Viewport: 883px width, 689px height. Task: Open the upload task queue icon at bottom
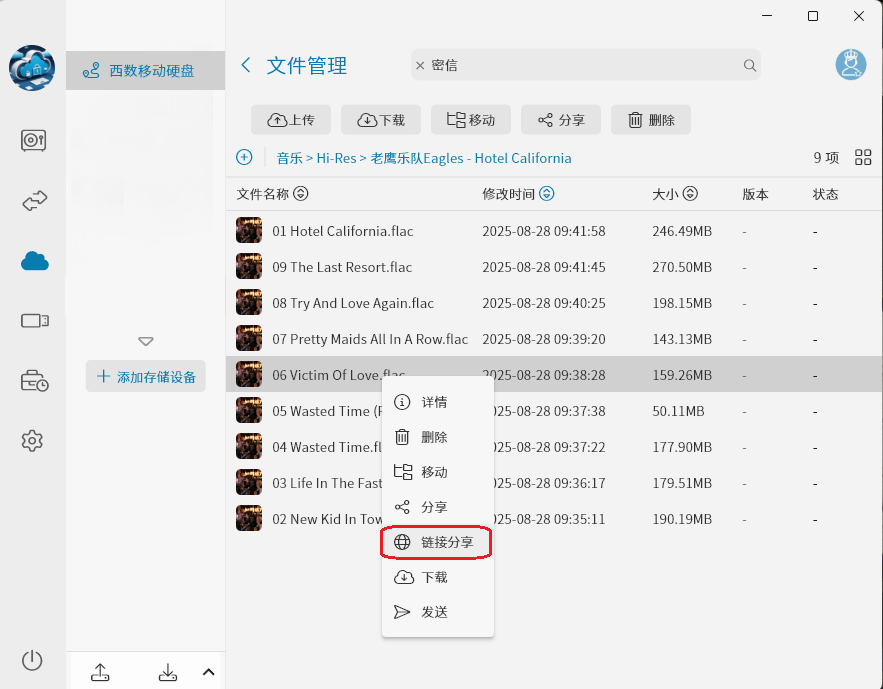click(100, 672)
